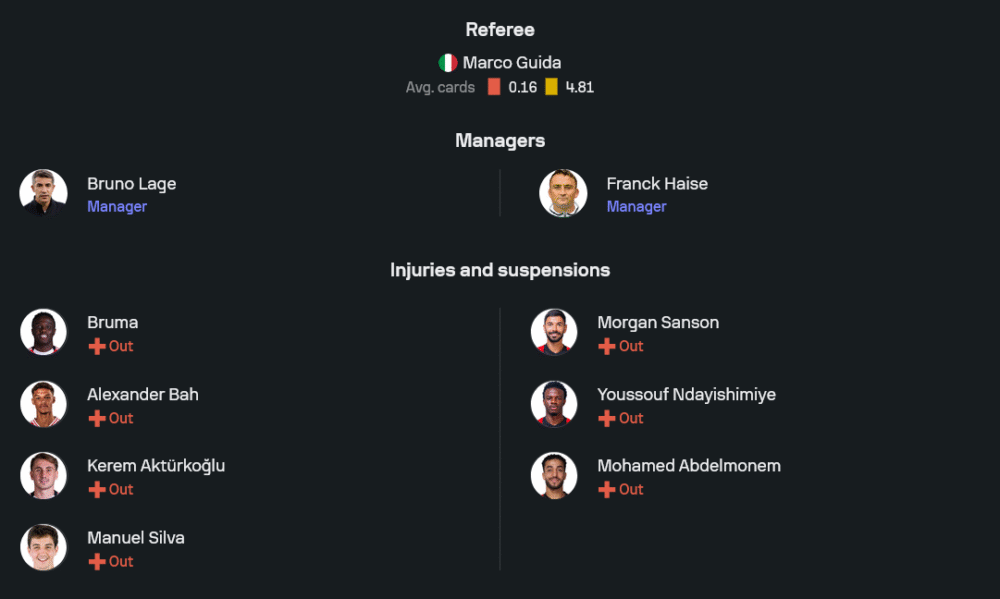Click the injury cross icon under Mohamed Abdelmonem
1000x599 pixels.
point(607,489)
